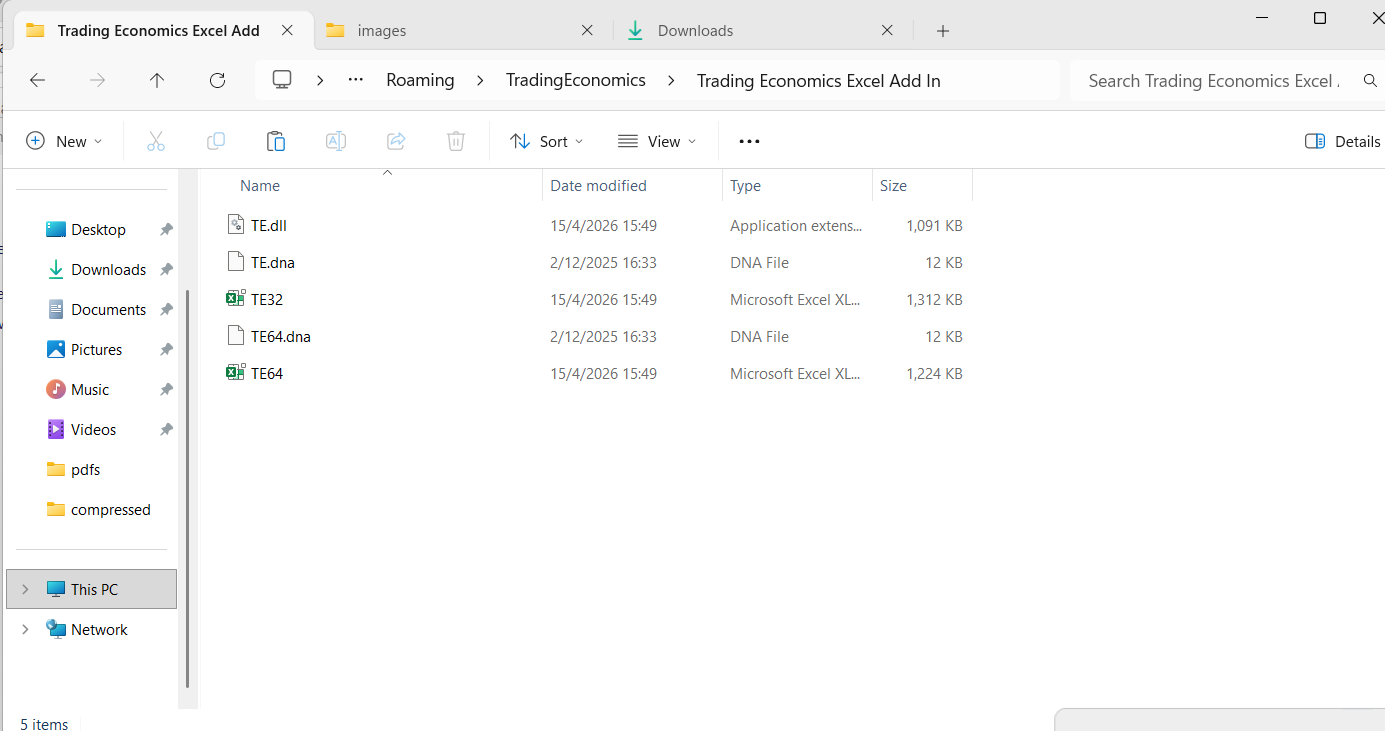
Task: Select the TE.dna file icon
Action: (236, 262)
